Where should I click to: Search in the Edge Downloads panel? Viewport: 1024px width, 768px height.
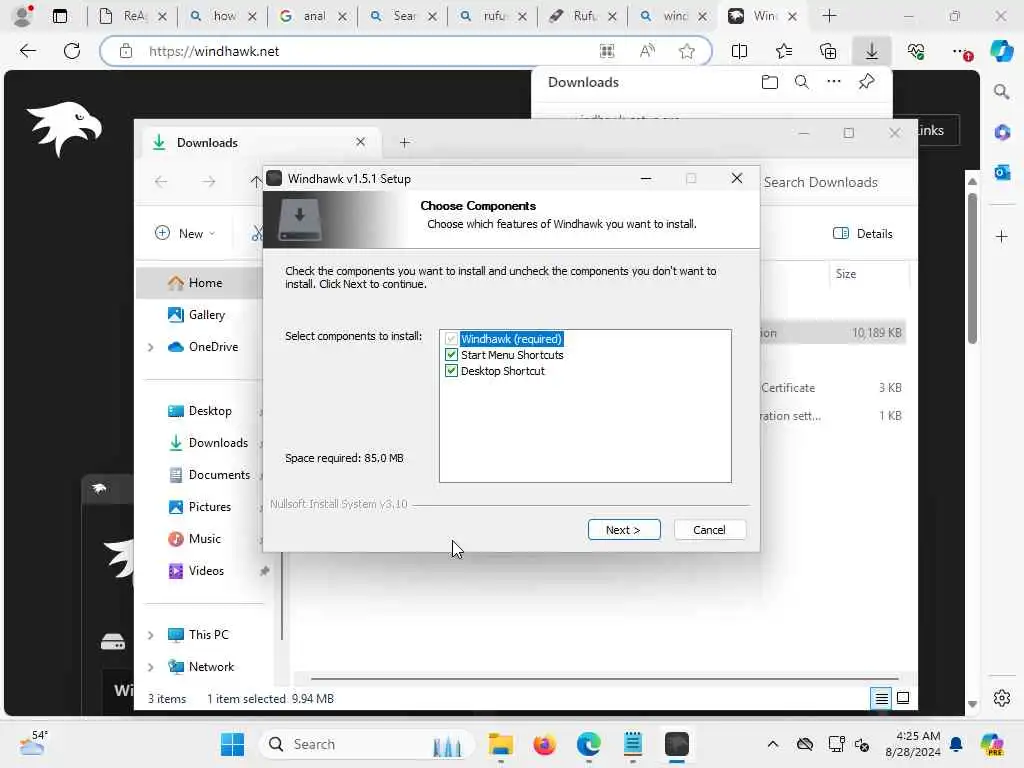tap(802, 82)
